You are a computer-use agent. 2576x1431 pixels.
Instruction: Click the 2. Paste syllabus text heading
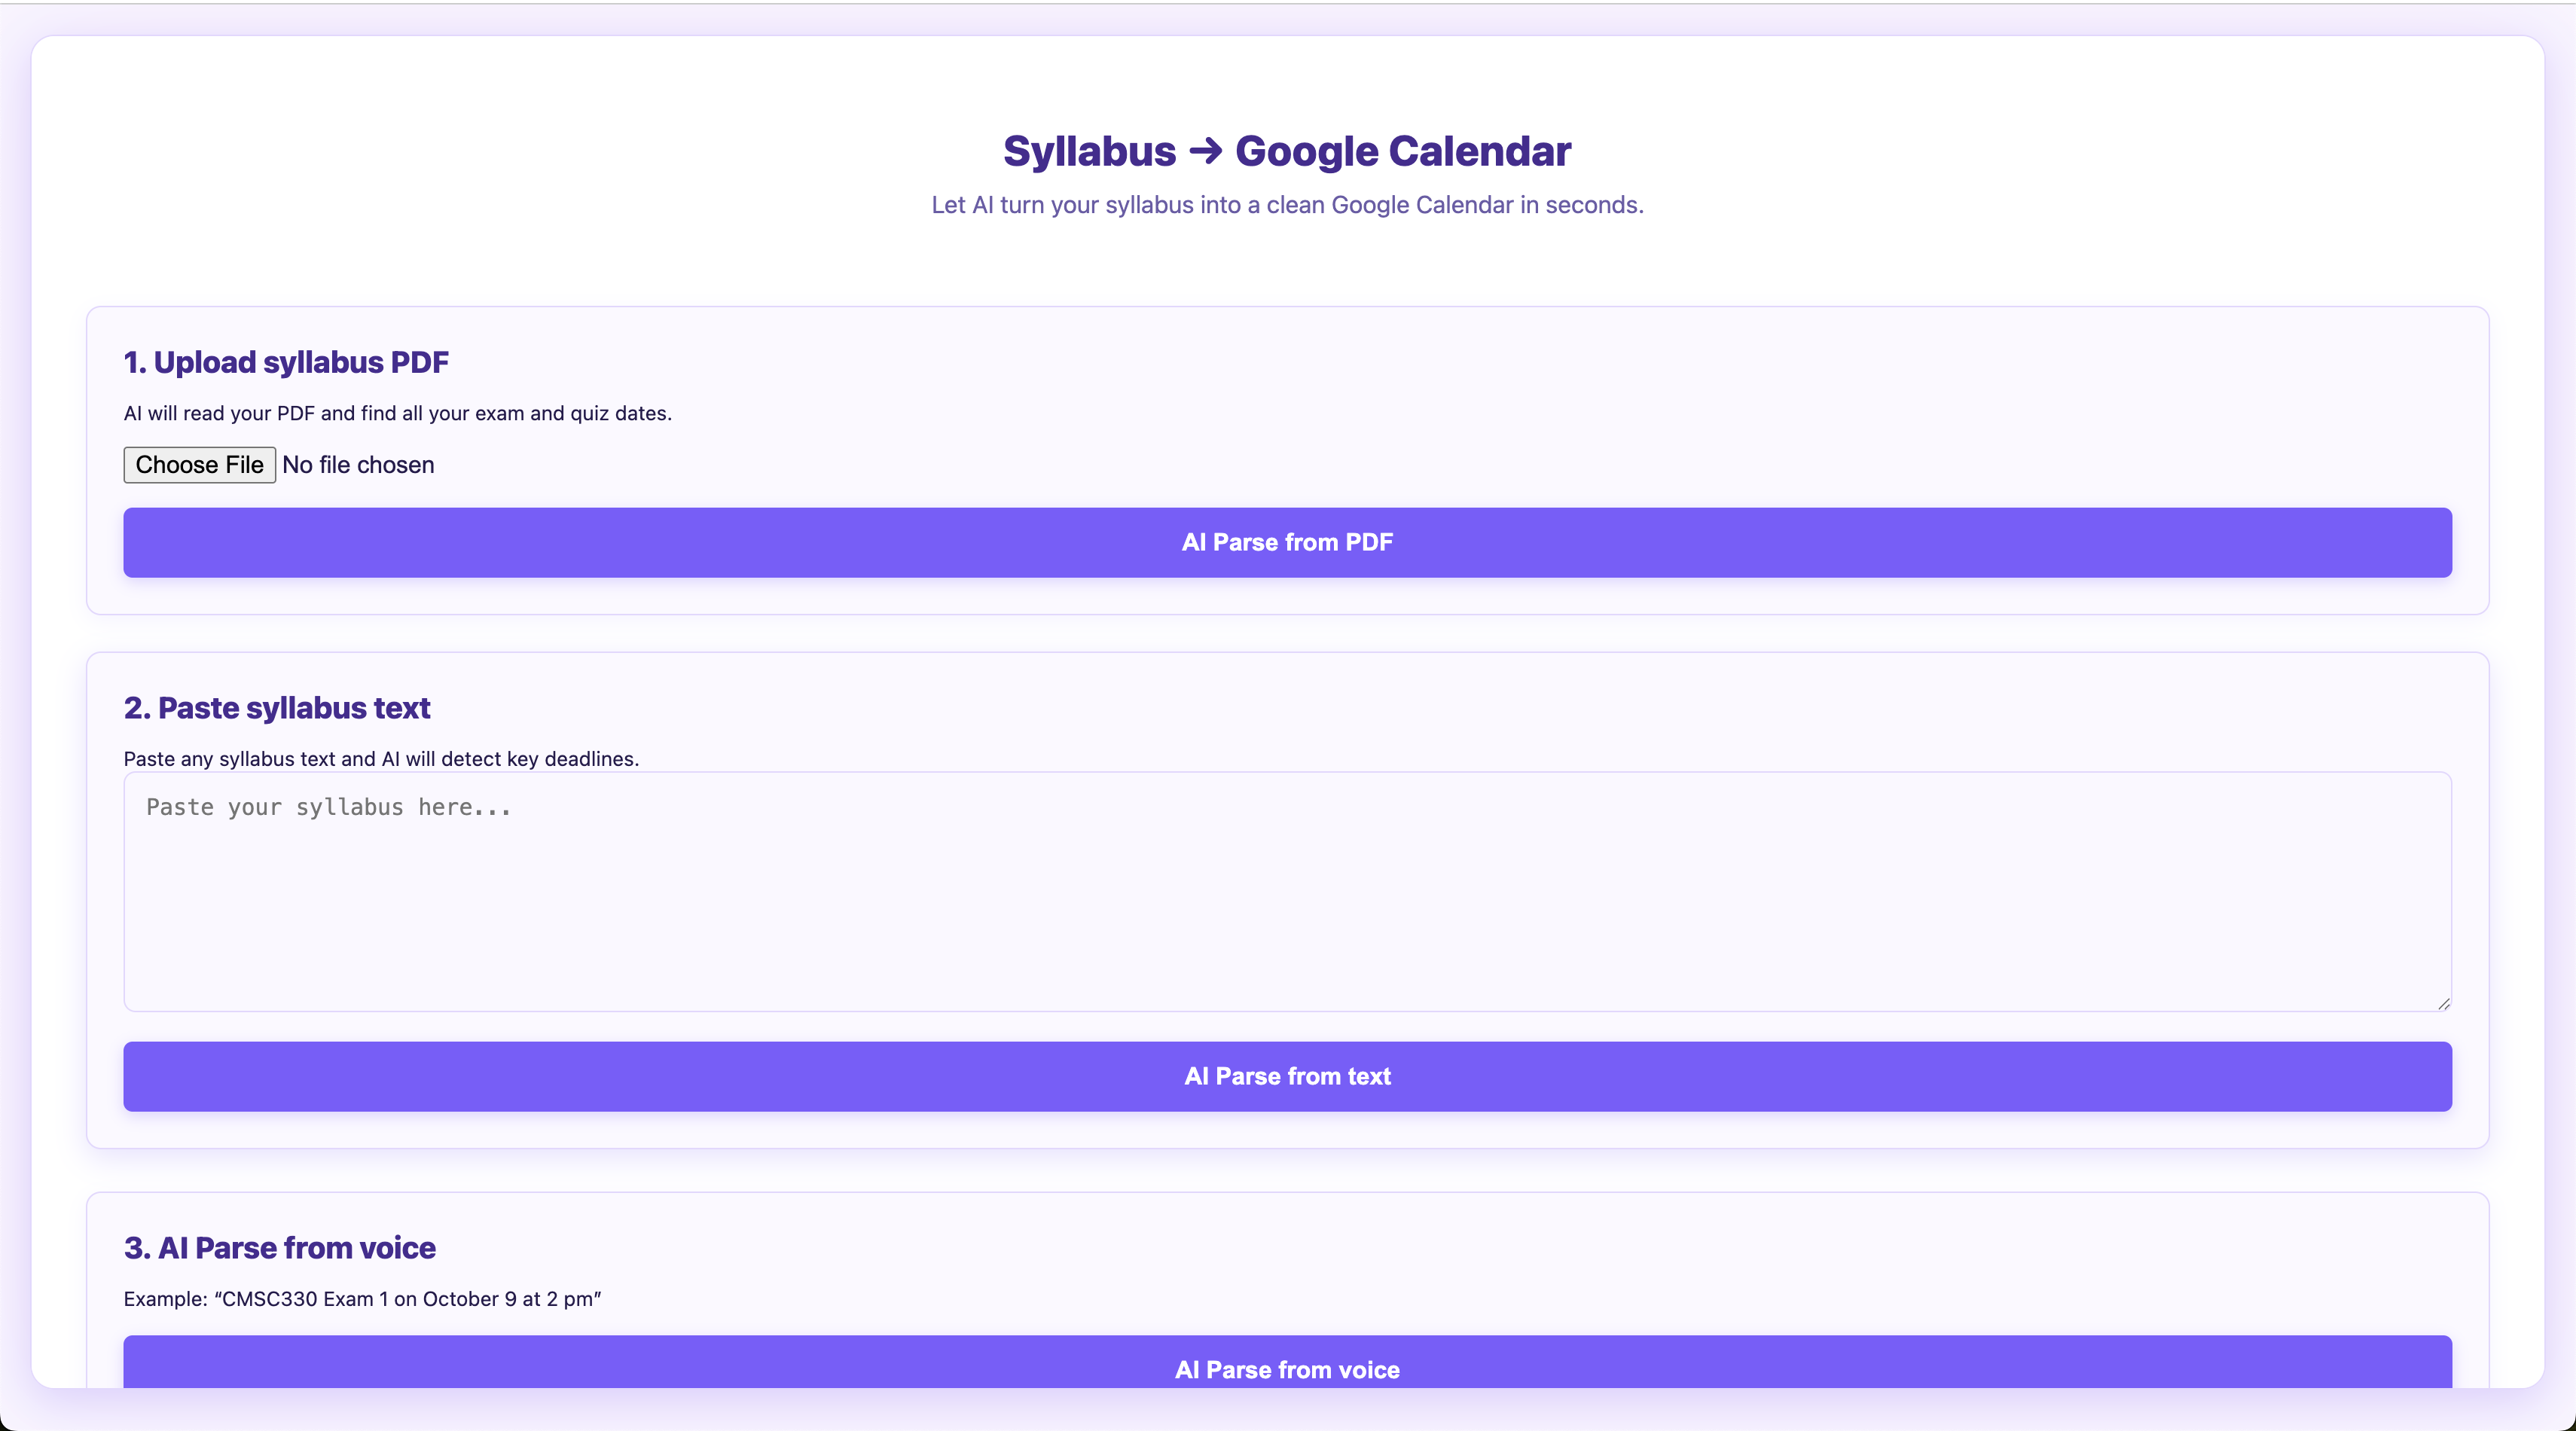coord(277,708)
